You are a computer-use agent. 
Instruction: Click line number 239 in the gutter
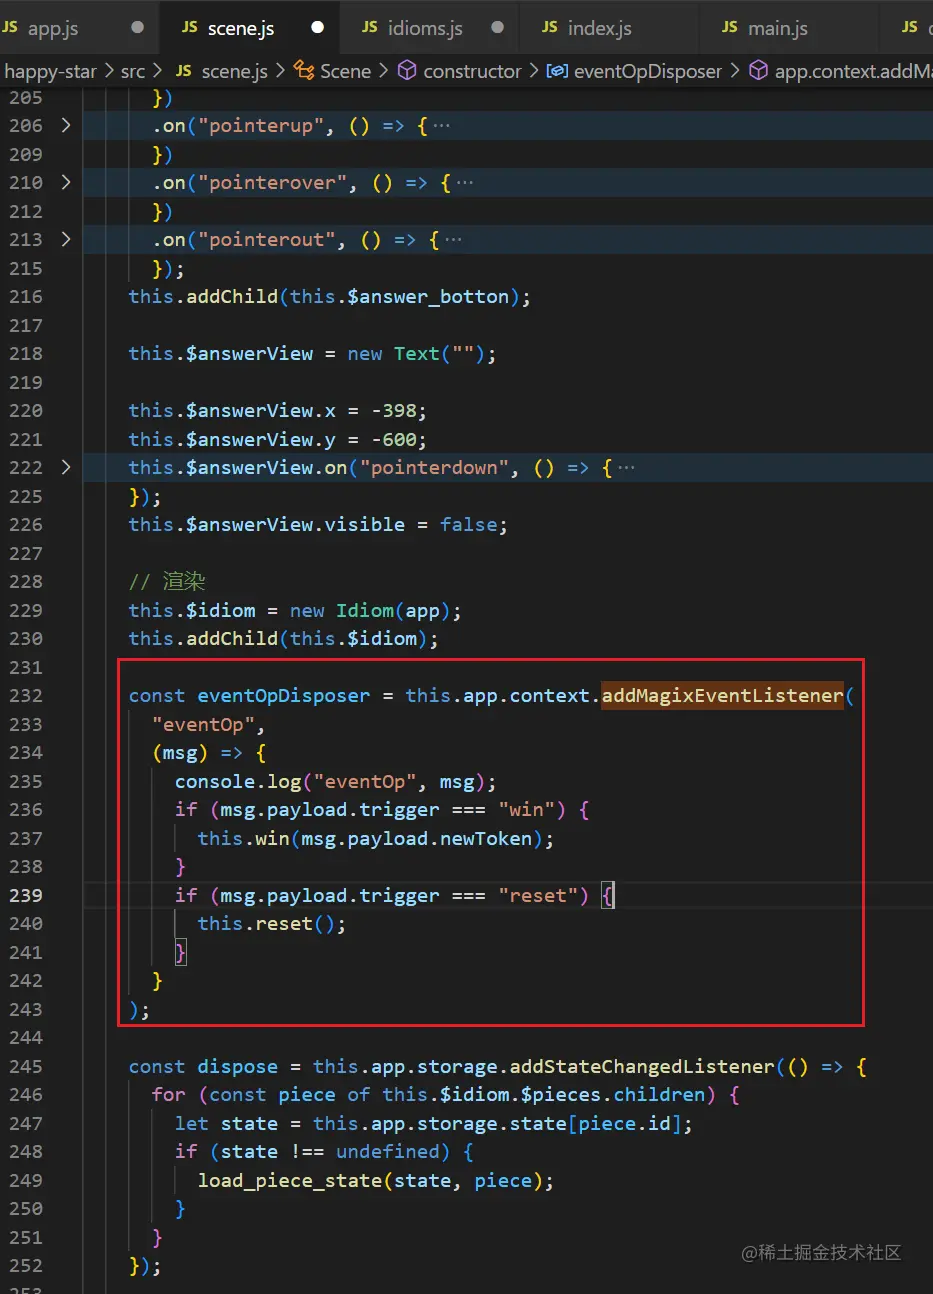coord(25,895)
